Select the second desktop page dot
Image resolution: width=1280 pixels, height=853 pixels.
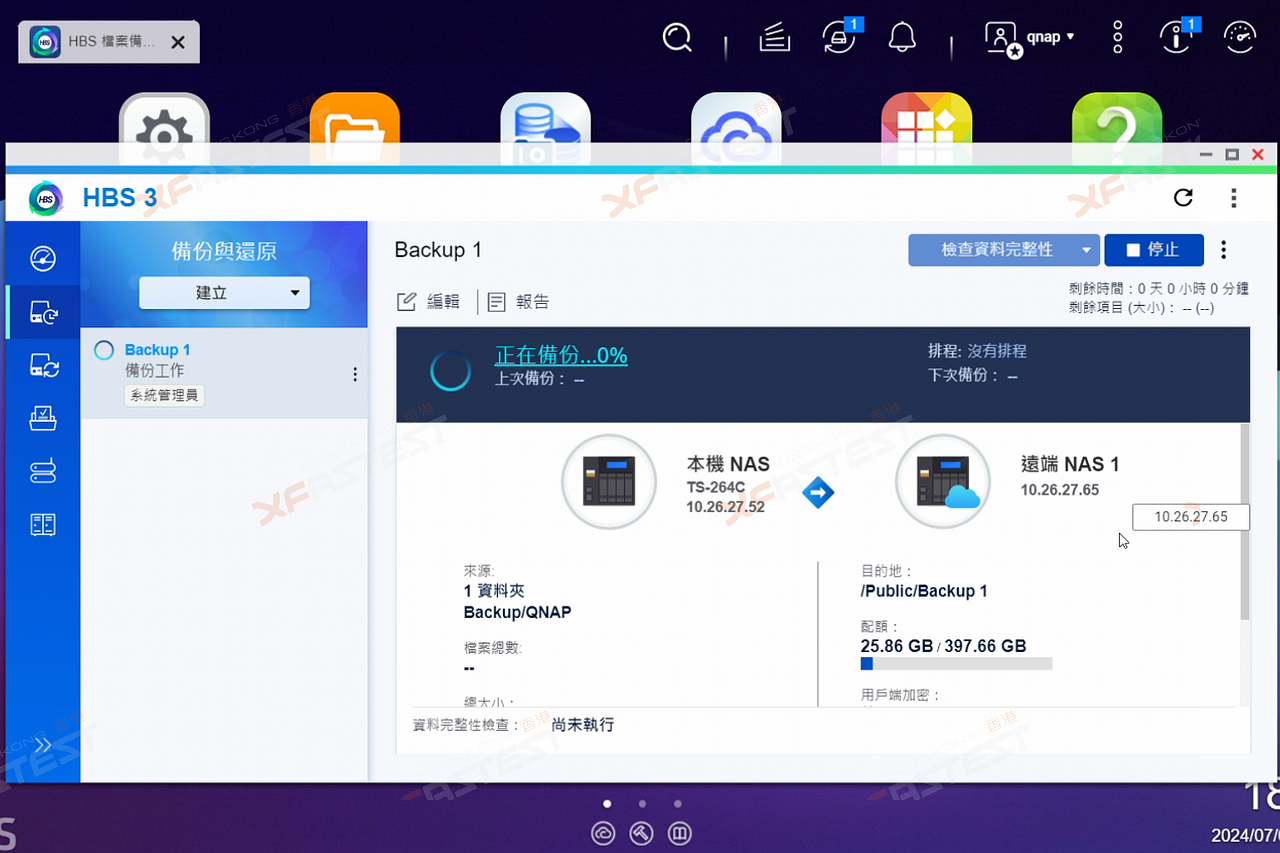[642, 803]
